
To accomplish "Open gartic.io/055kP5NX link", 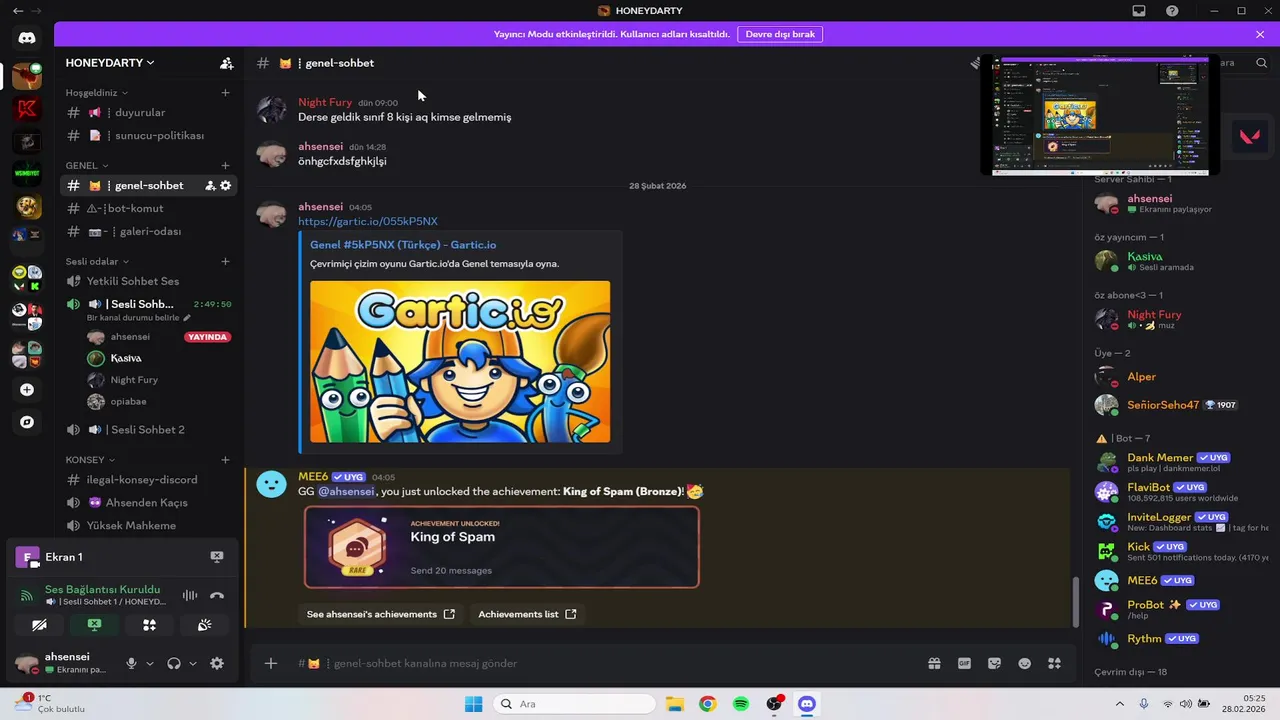I will 367,222.
